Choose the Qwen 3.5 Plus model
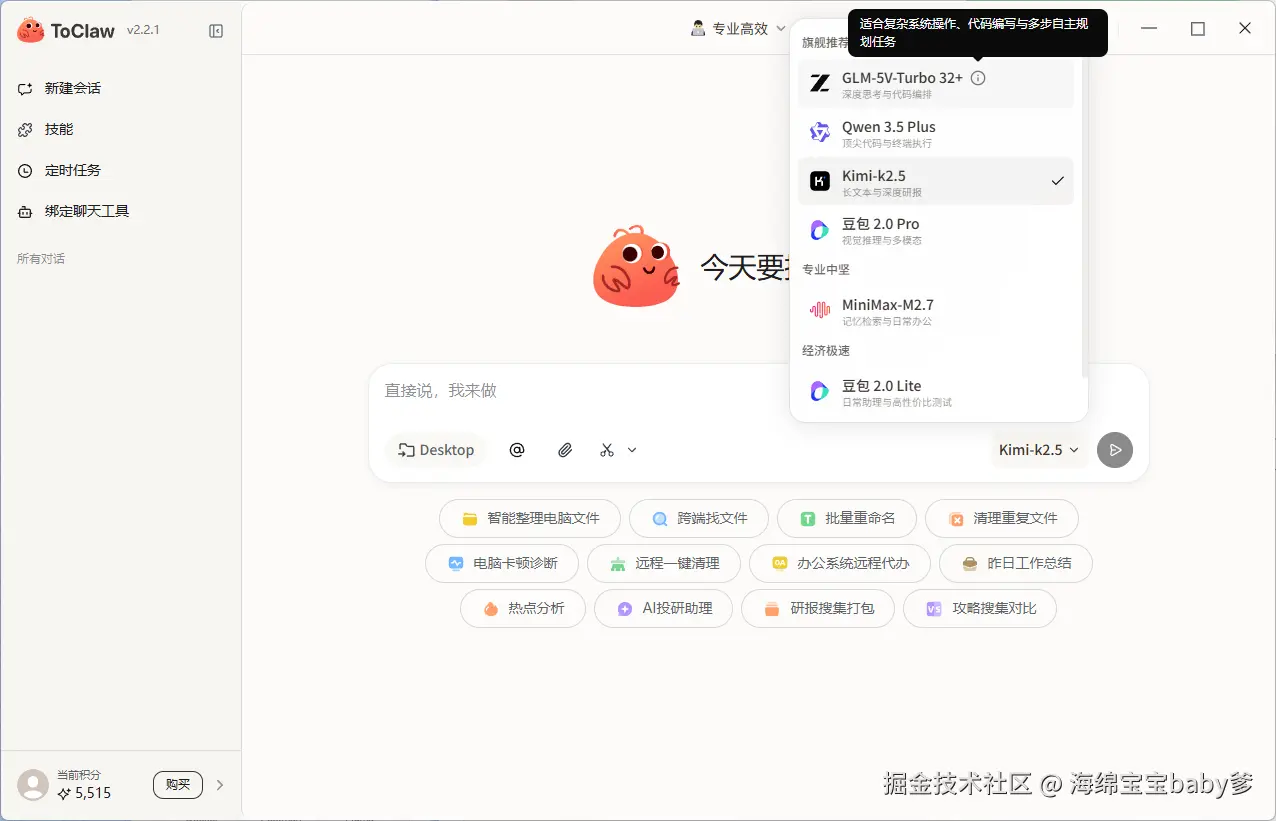 936,133
